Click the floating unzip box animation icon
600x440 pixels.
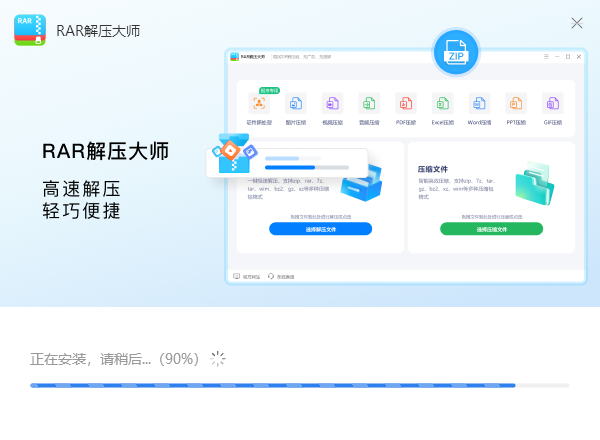pyautogui.click(x=234, y=154)
